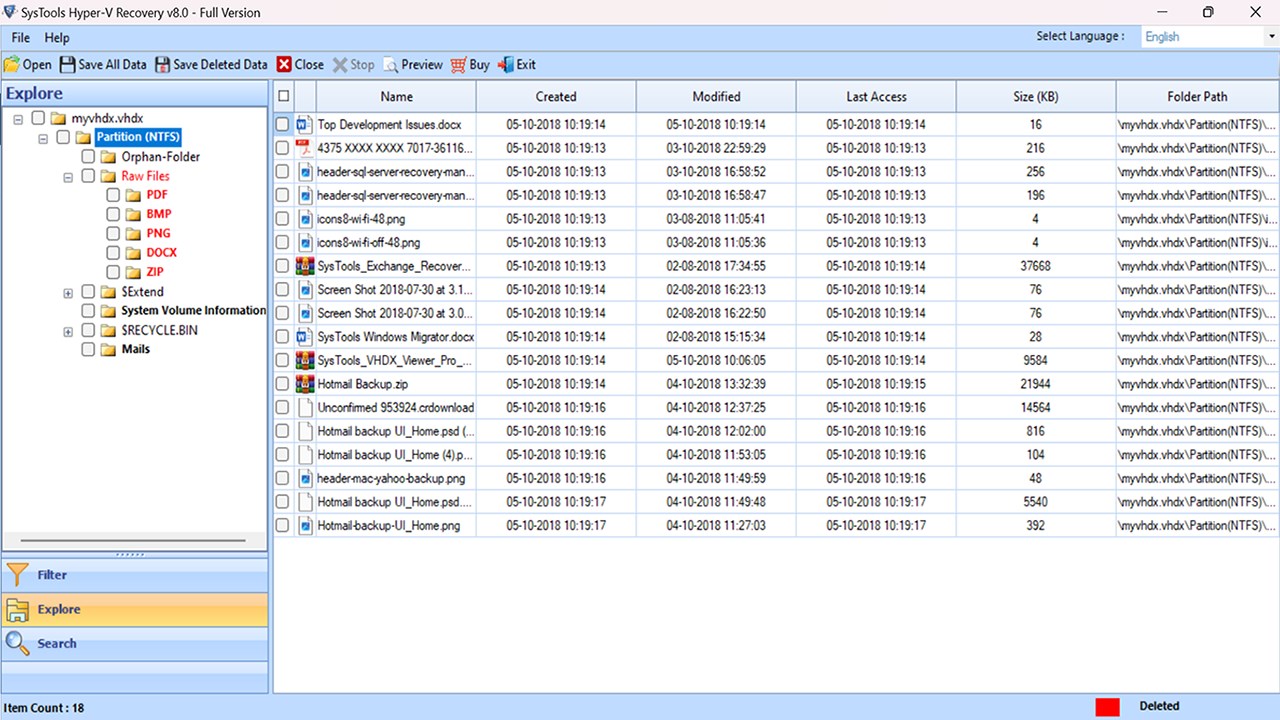Click the folder icon of myvhdx.vhdx
The width and height of the screenshot is (1280, 720).
pyautogui.click(x=59, y=118)
